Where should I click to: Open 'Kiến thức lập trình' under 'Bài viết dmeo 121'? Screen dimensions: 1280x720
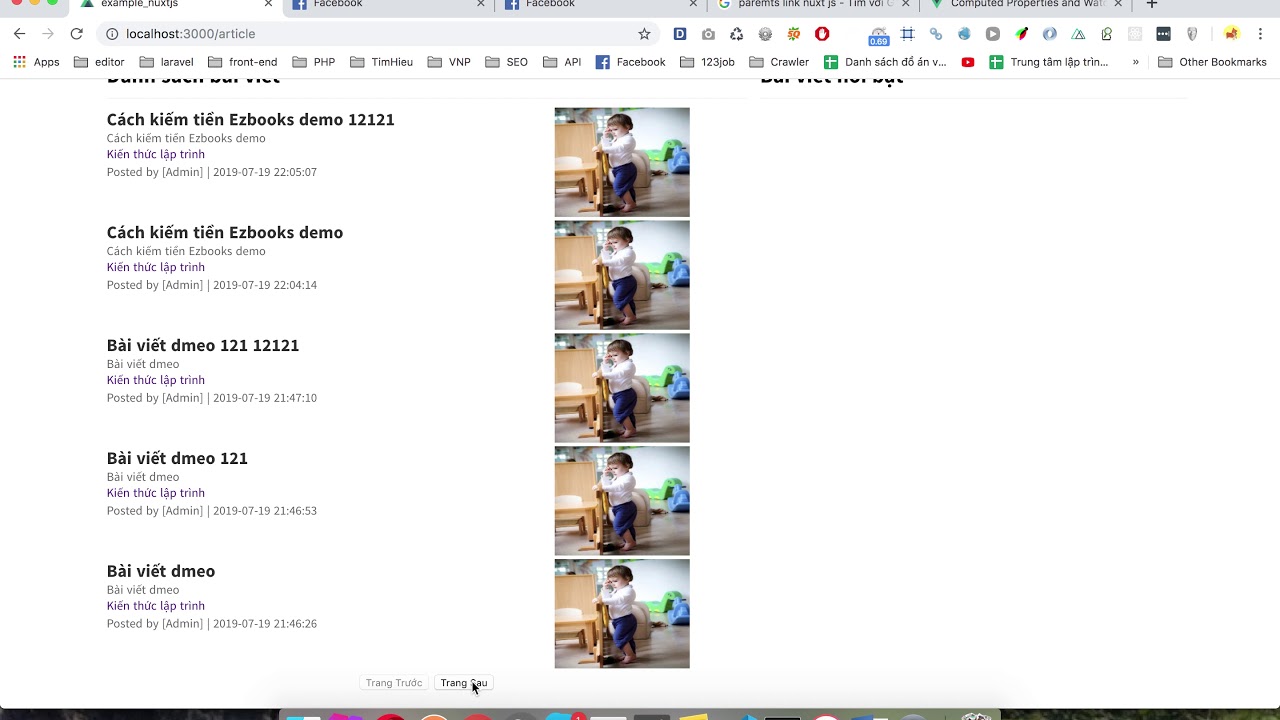pos(156,493)
